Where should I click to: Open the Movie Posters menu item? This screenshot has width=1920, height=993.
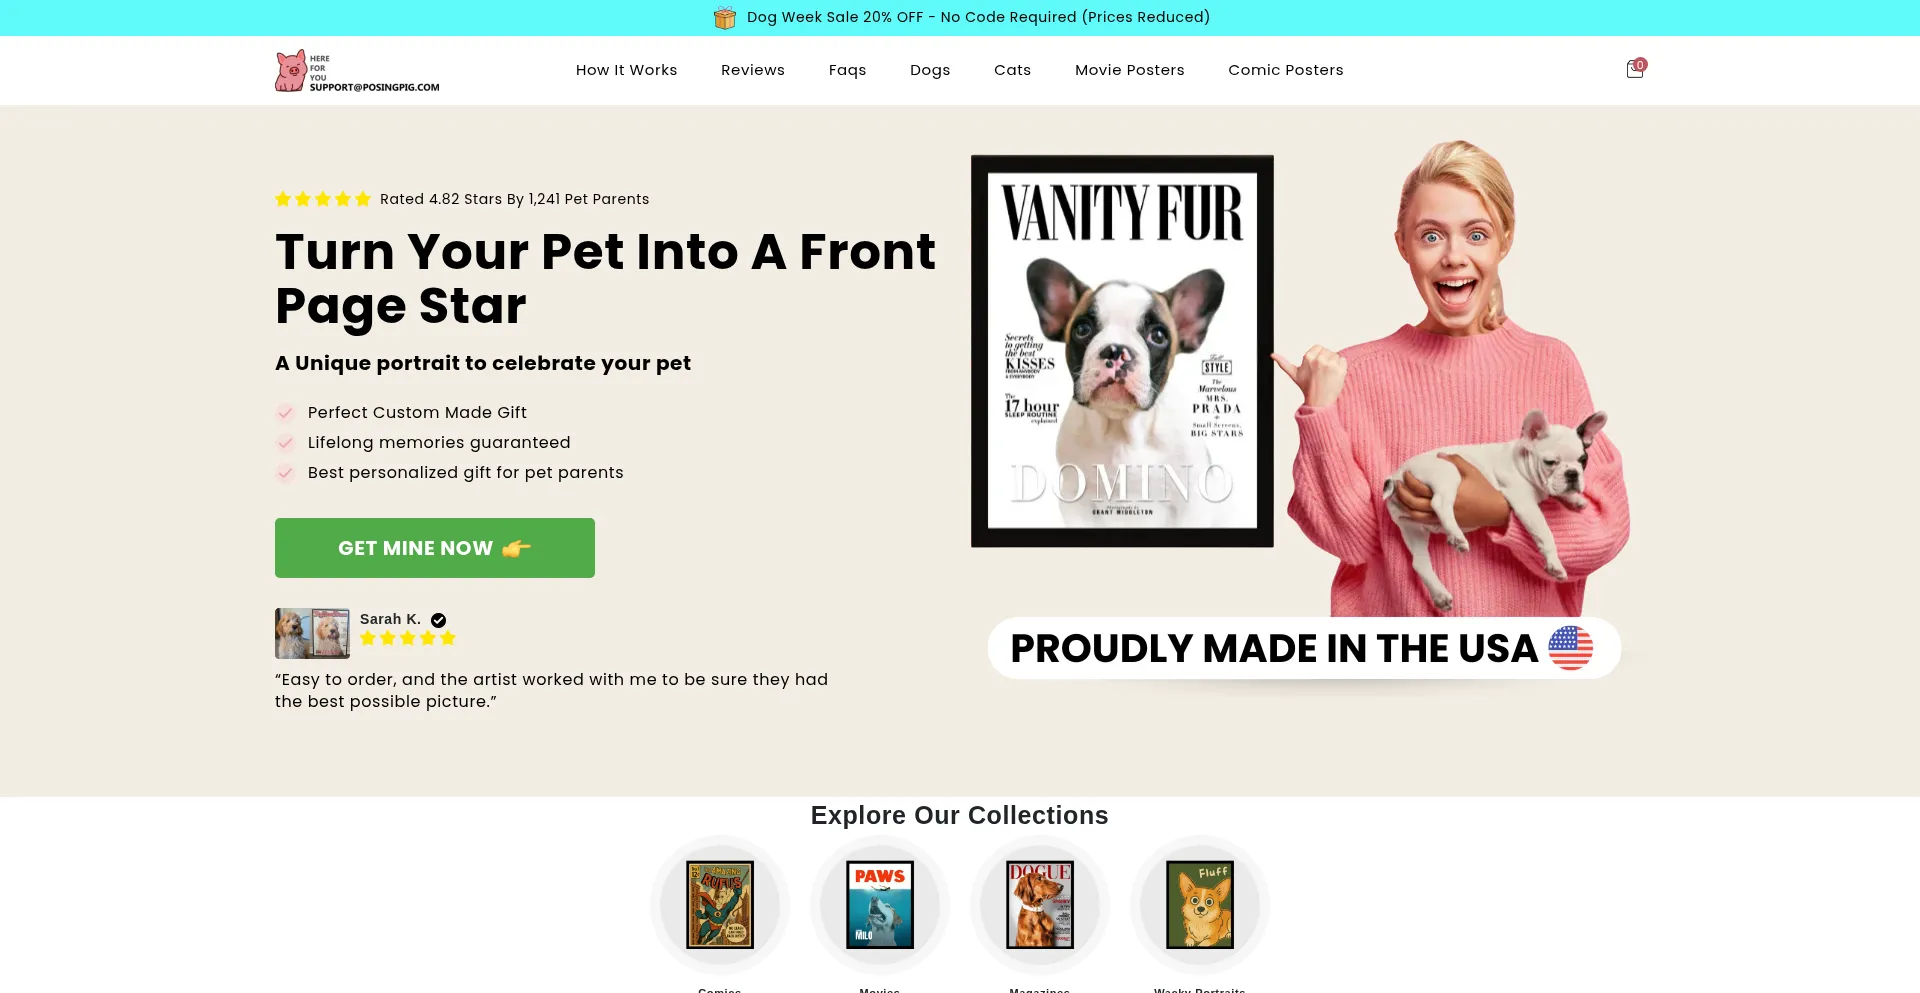1129,70
